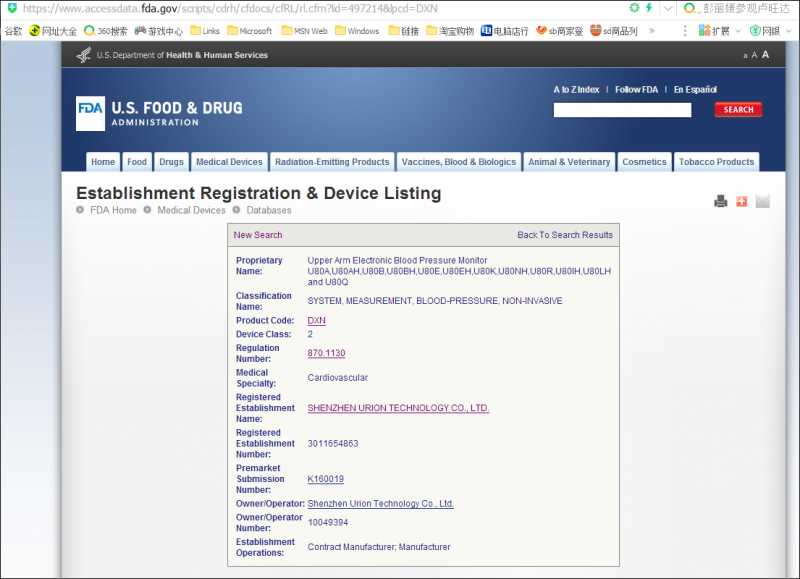Image resolution: width=800 pixels, height=579 pixels.
Task: Open the Links bookmark folder
Action: [205, 31]
